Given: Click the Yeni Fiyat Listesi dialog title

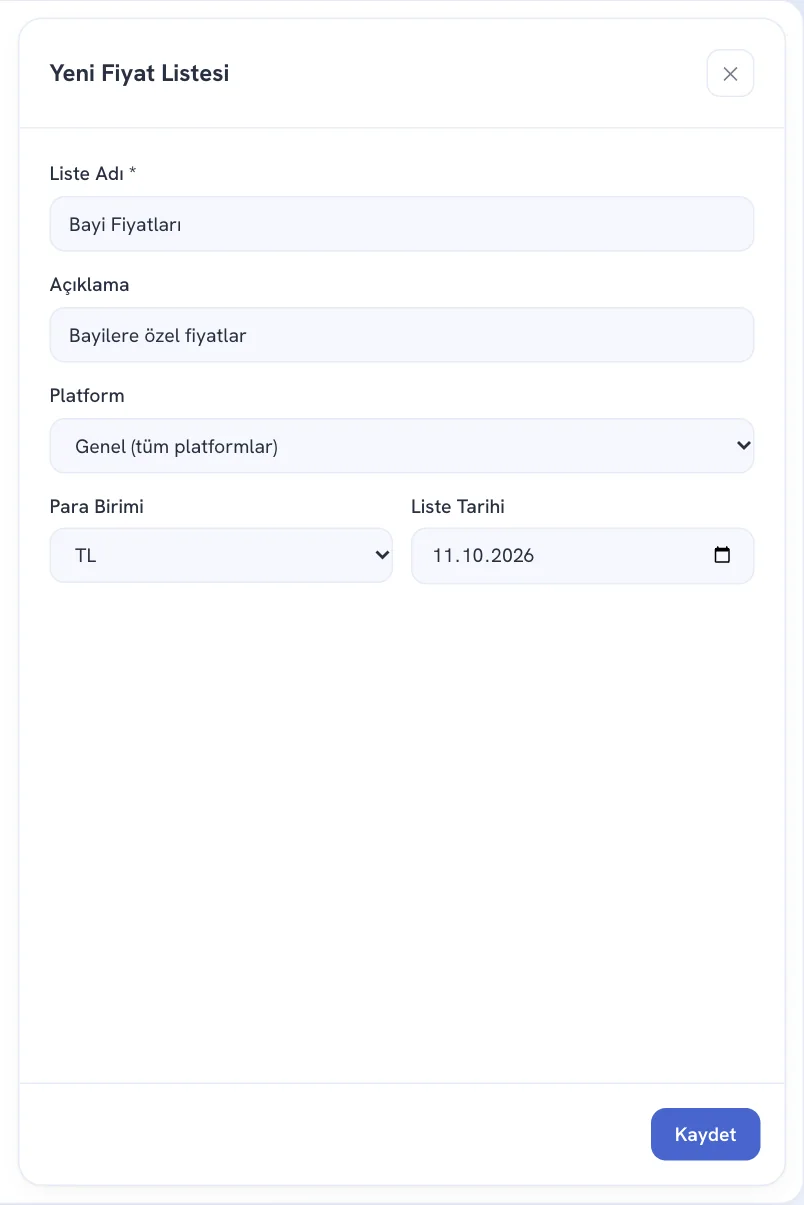Looking at the screenshot, I should [x=140, y=73].
